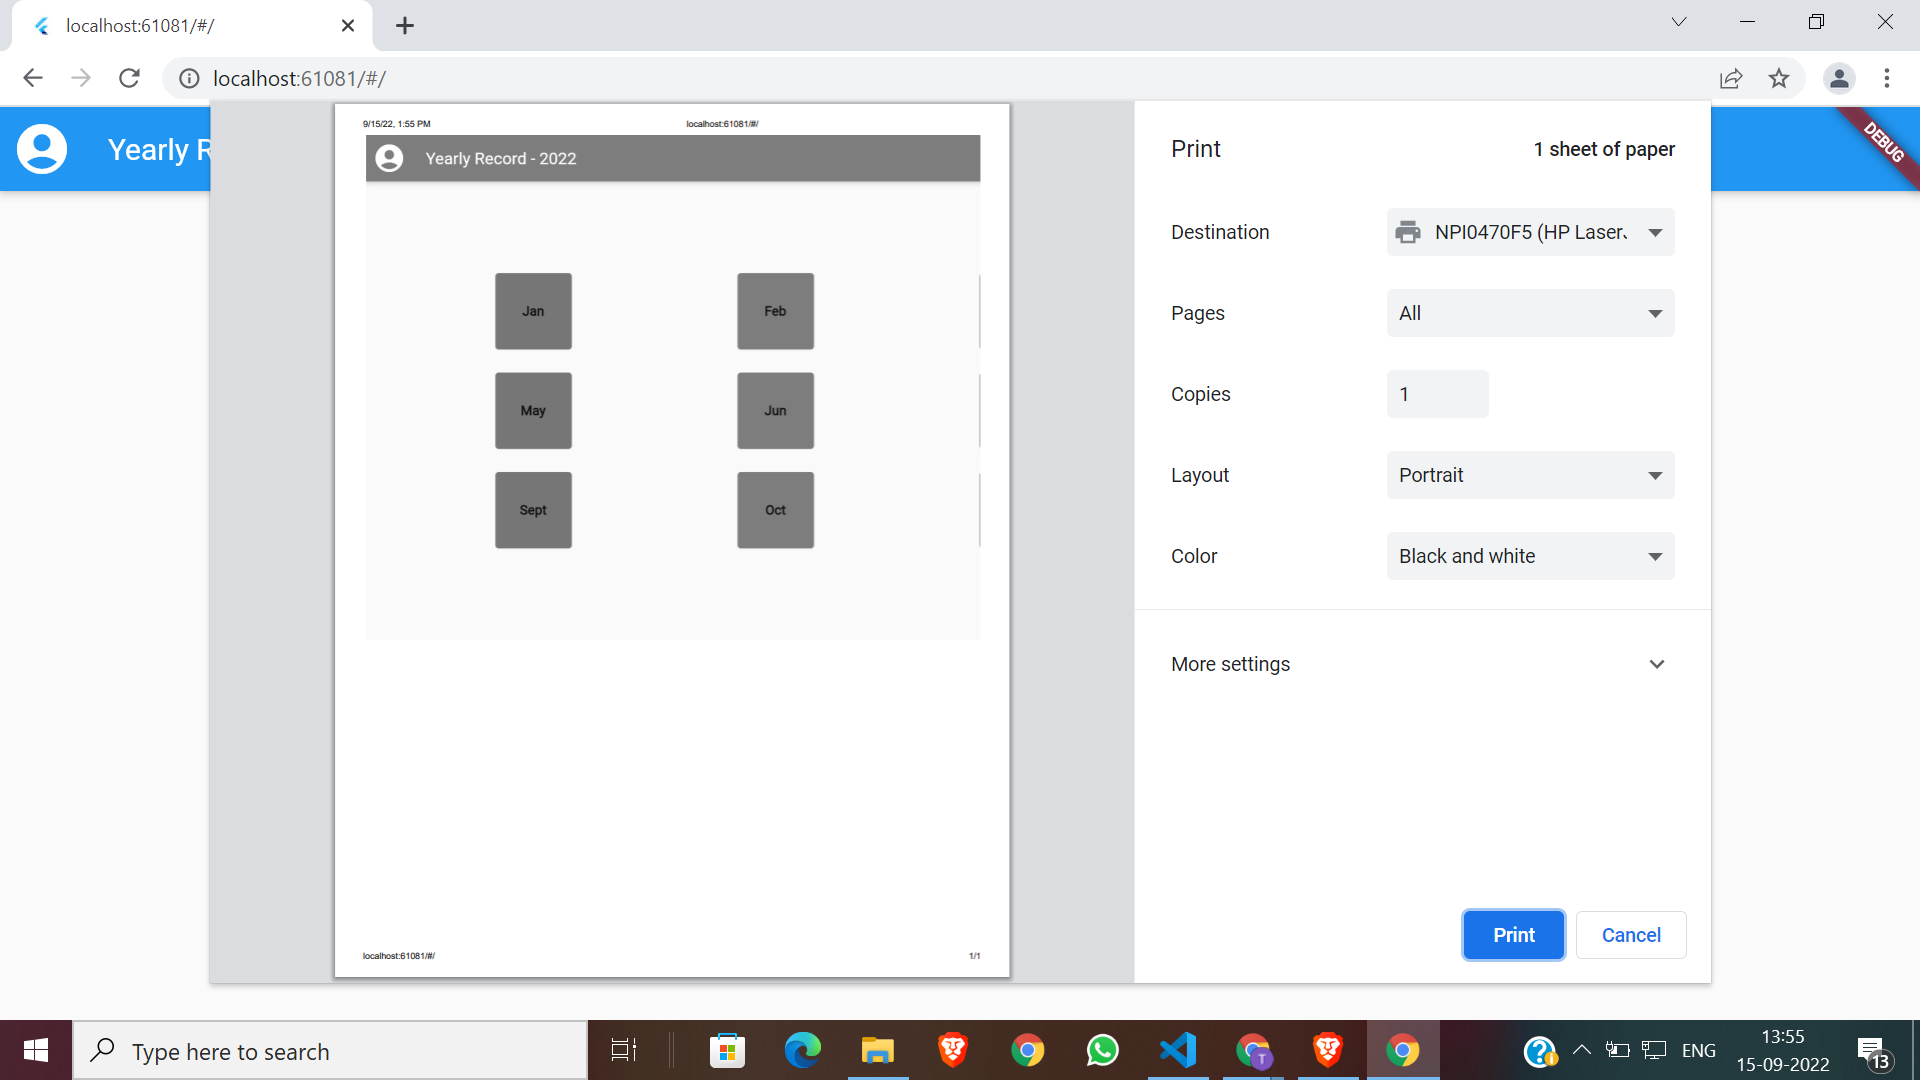Open the Pages dropdown set to All
Image resolution: width=1920 pixels, height=1080 pixels.
click(x=1530, y=313)
